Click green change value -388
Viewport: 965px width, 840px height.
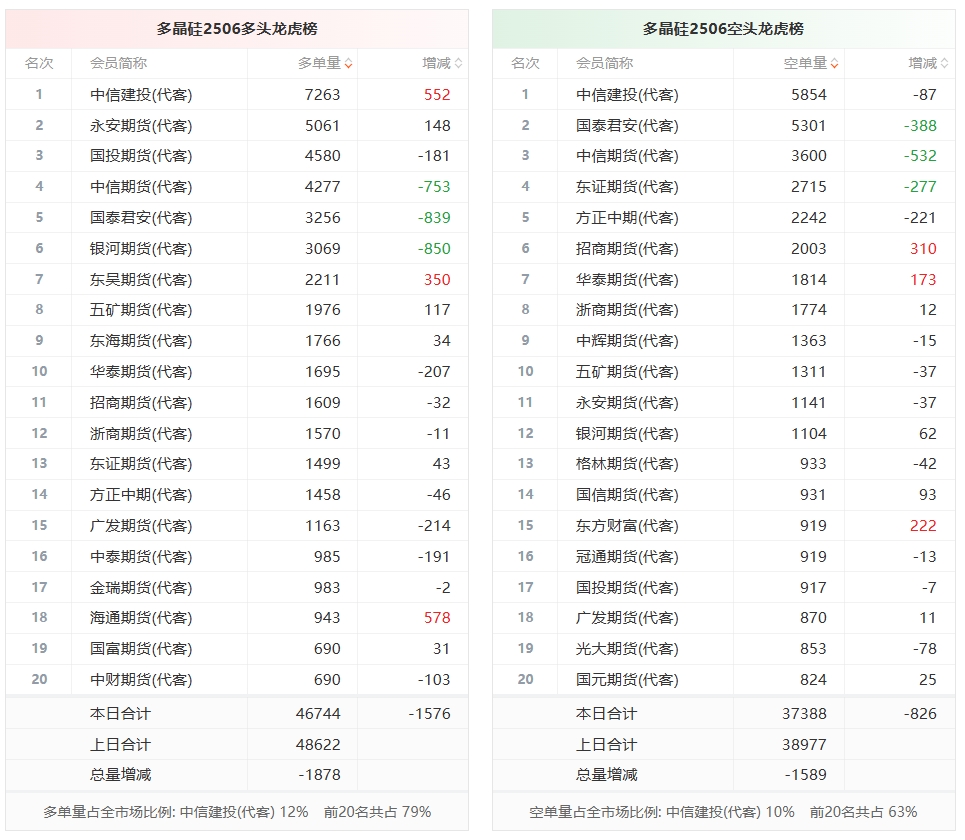click(x=920, y=126)
